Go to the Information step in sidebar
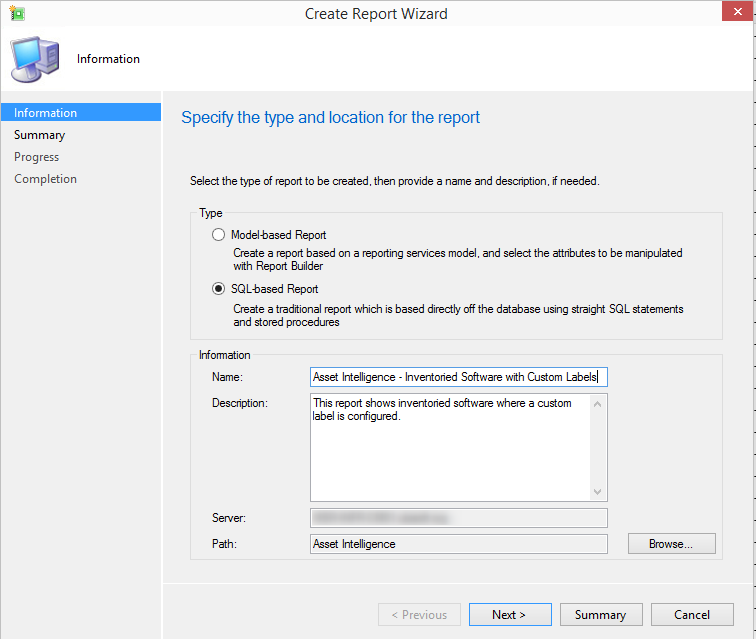The width and height of the screenshot is (756, 639). pyautogui.click(x=81, y=112)
